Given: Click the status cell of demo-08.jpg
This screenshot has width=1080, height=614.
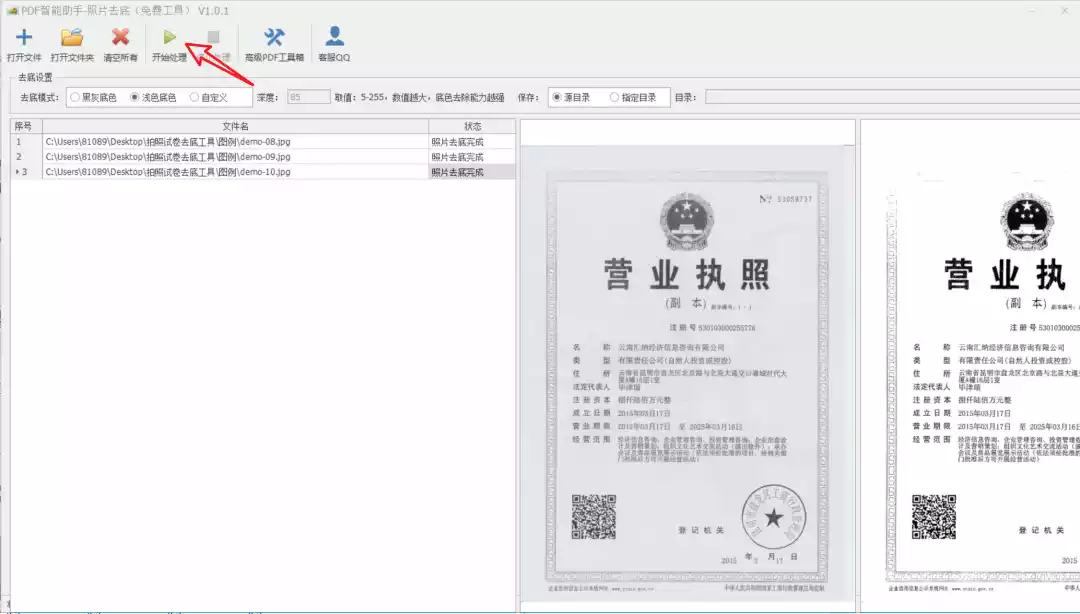Looking at the screenshot, I should pos(472,141).
